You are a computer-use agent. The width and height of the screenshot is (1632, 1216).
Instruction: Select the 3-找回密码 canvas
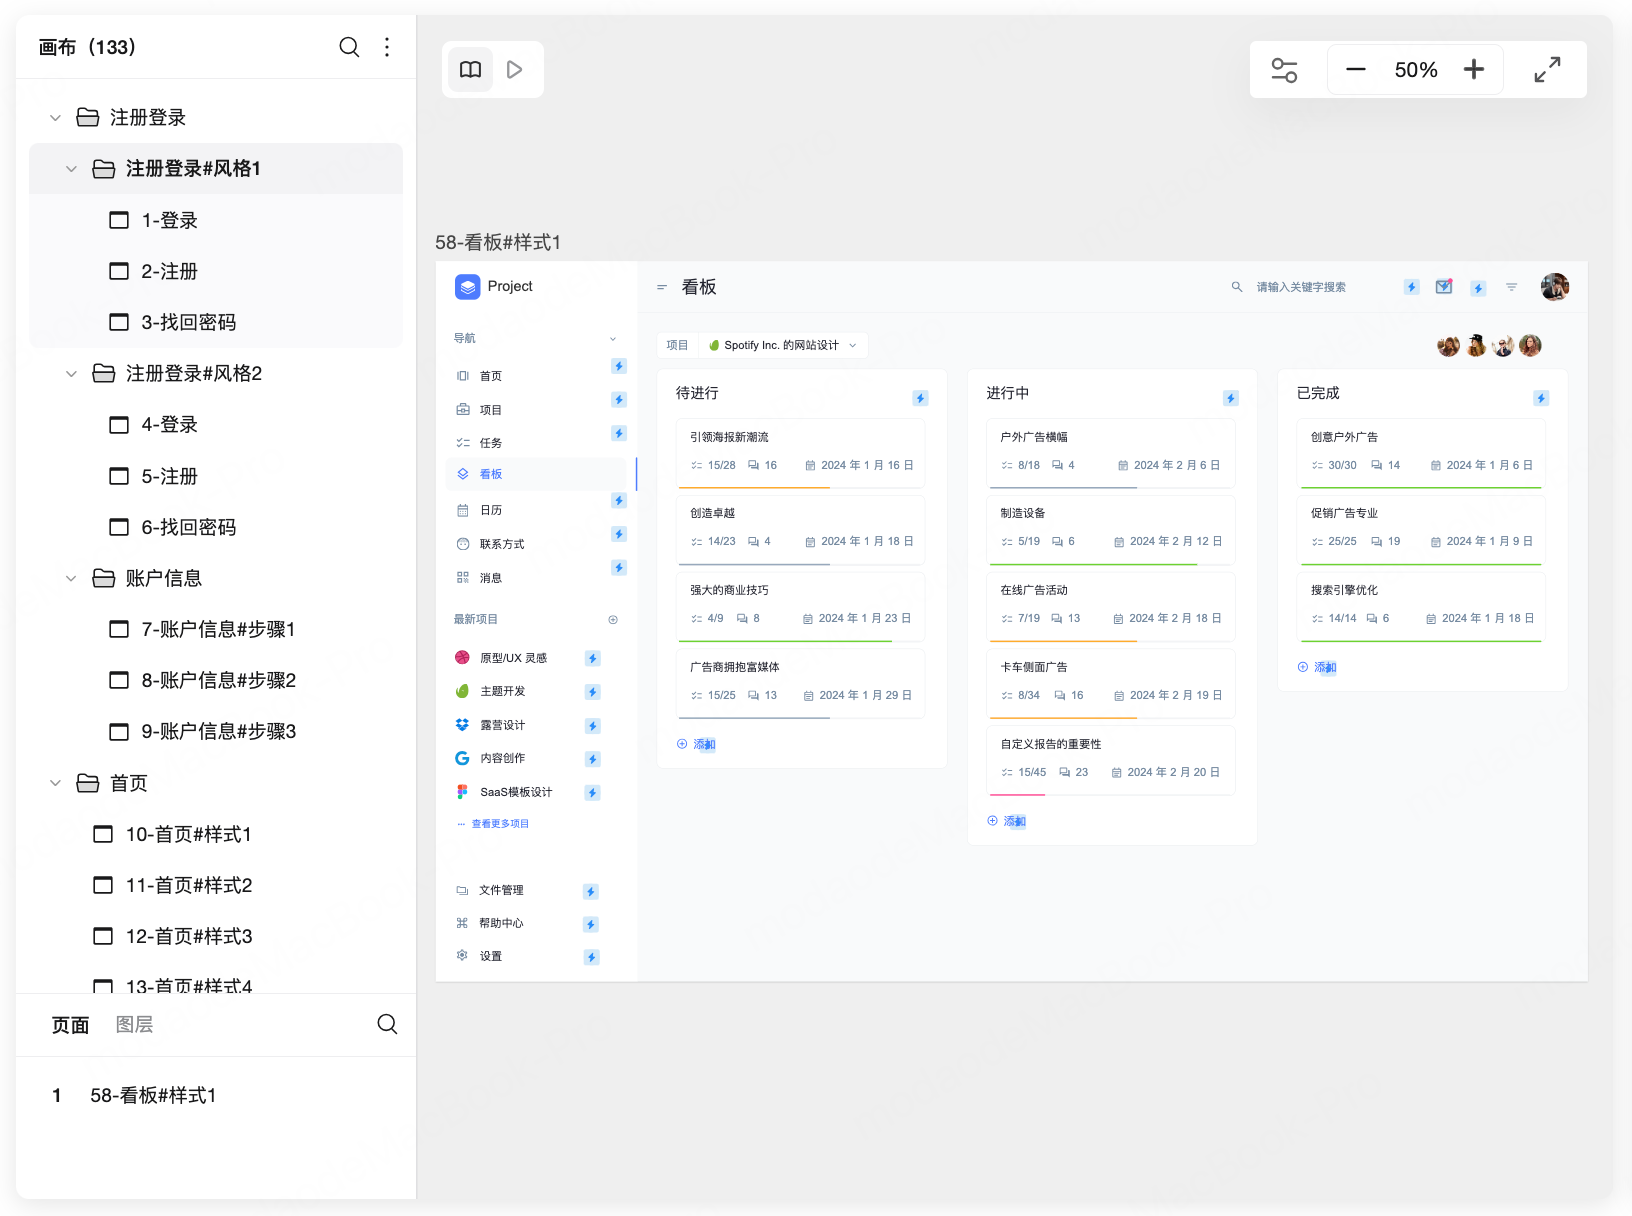point(216,322)
